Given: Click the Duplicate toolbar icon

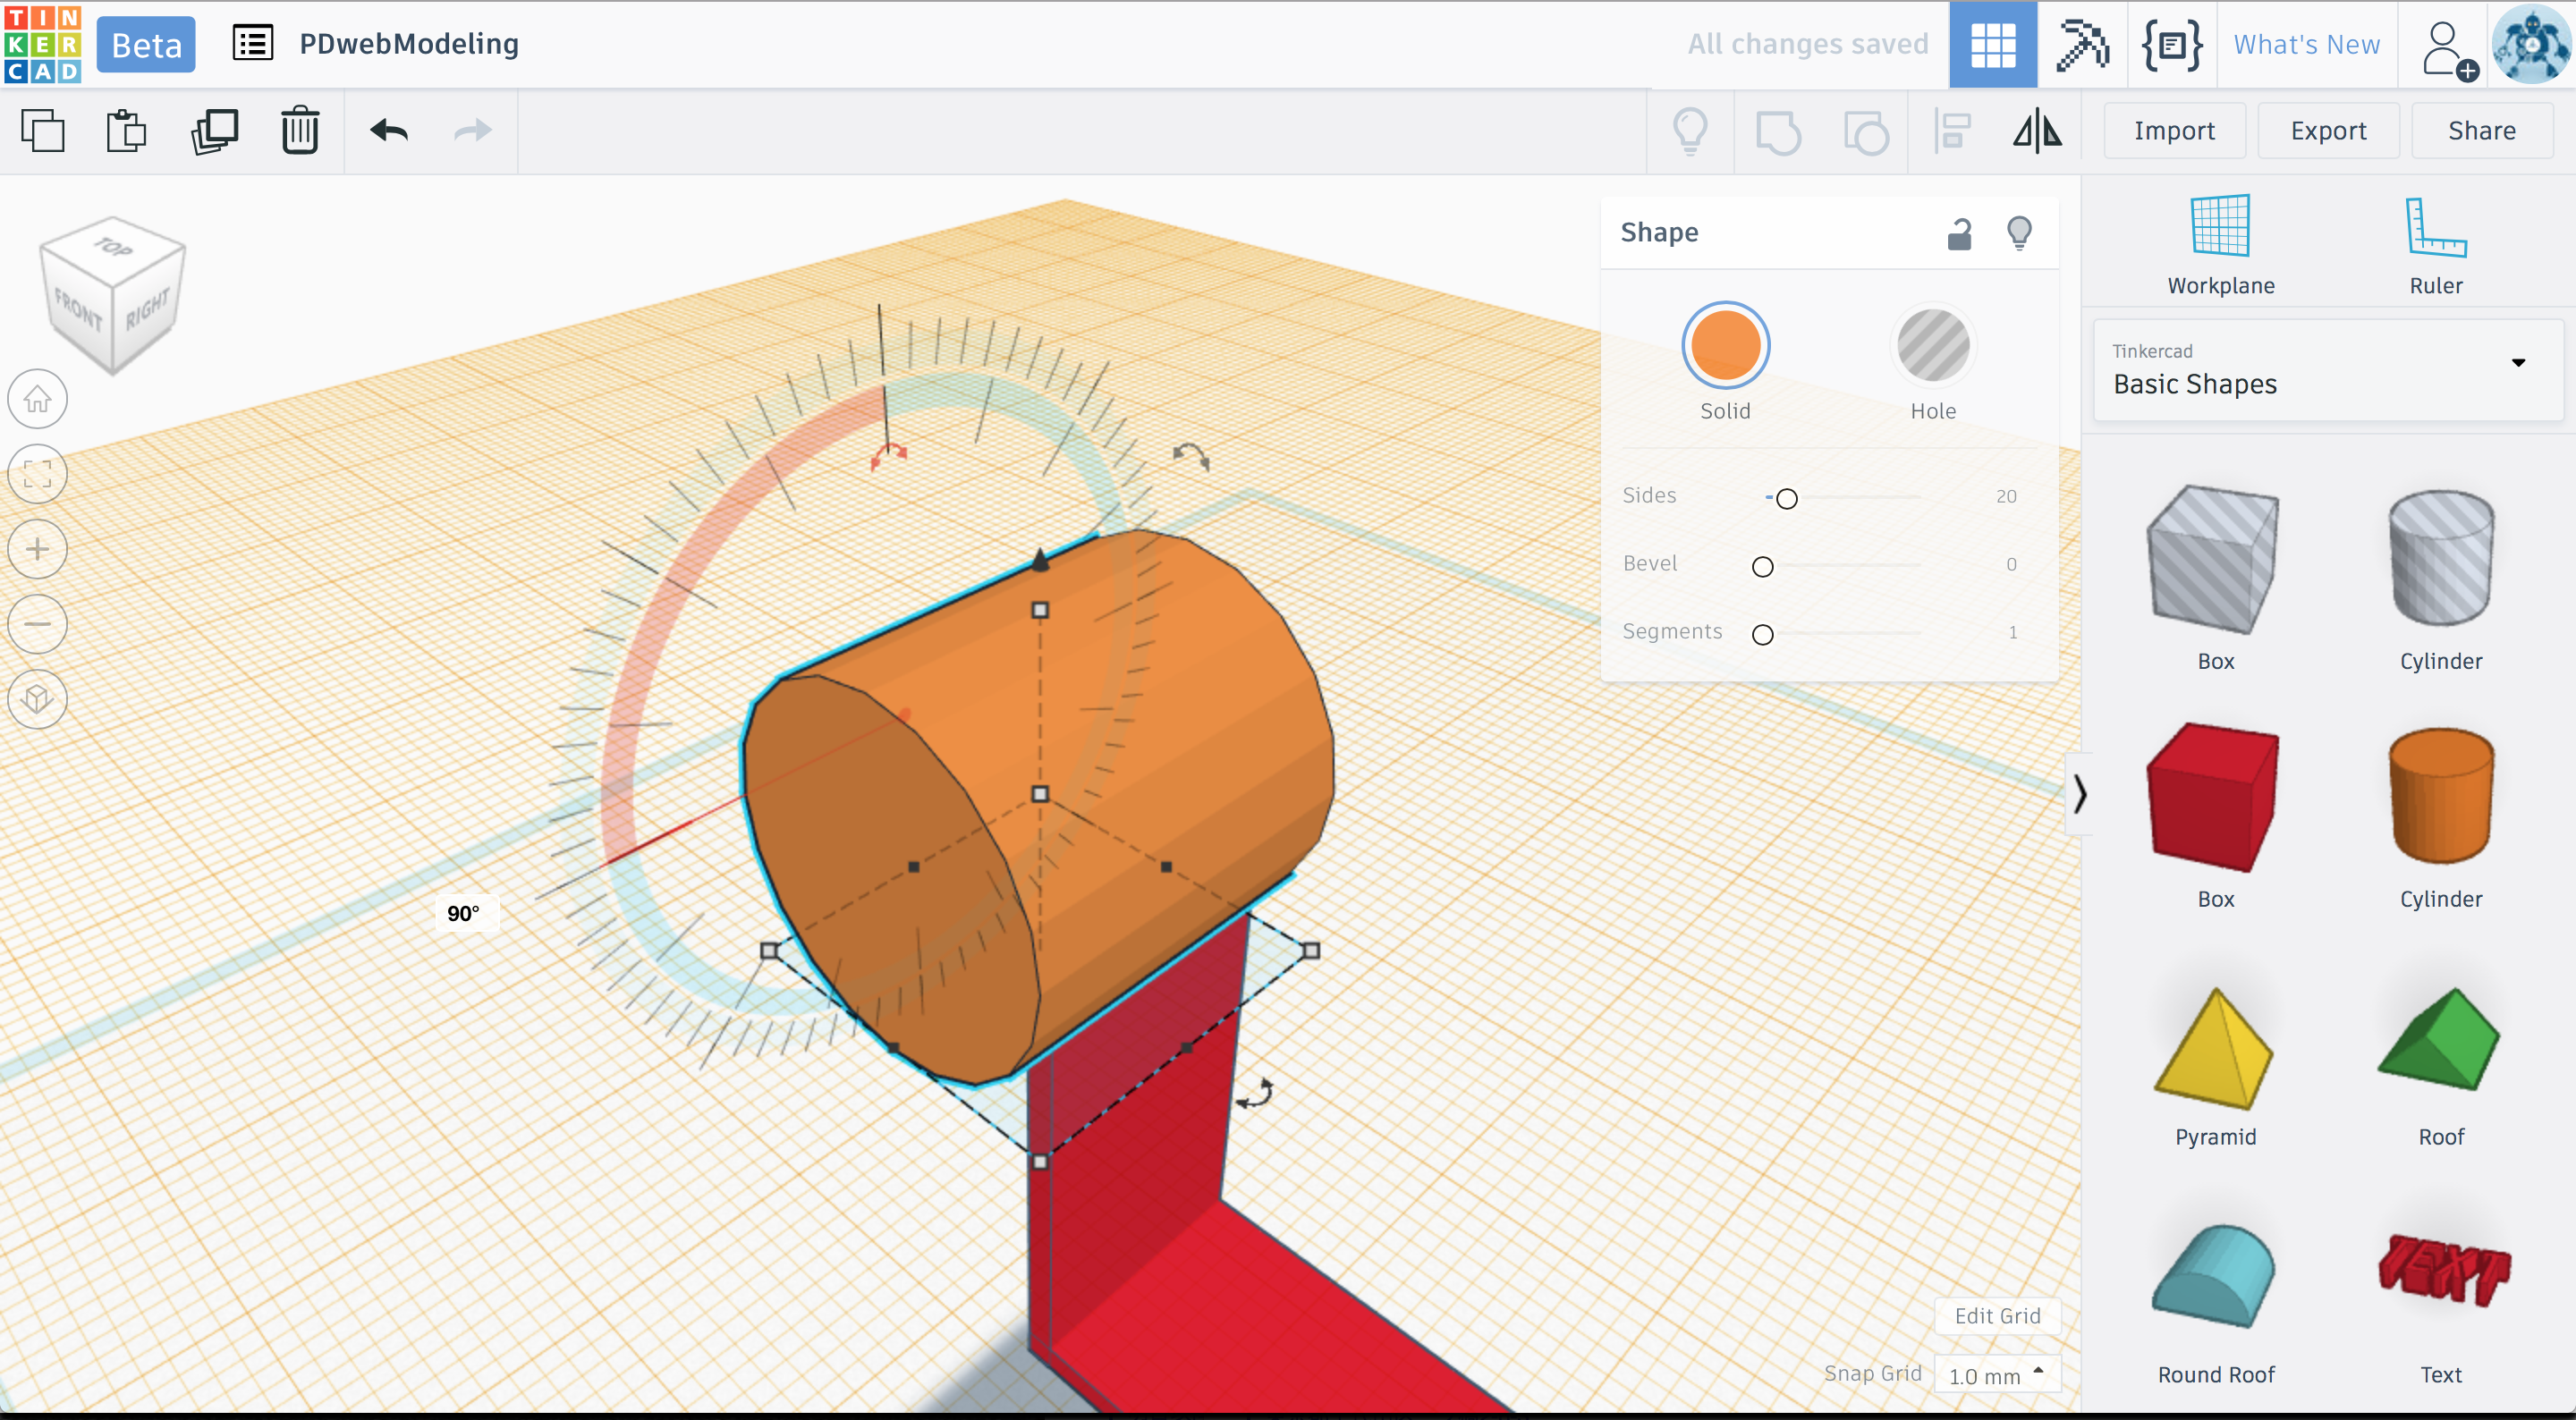Looking at the screenshot, I should 214,131.
